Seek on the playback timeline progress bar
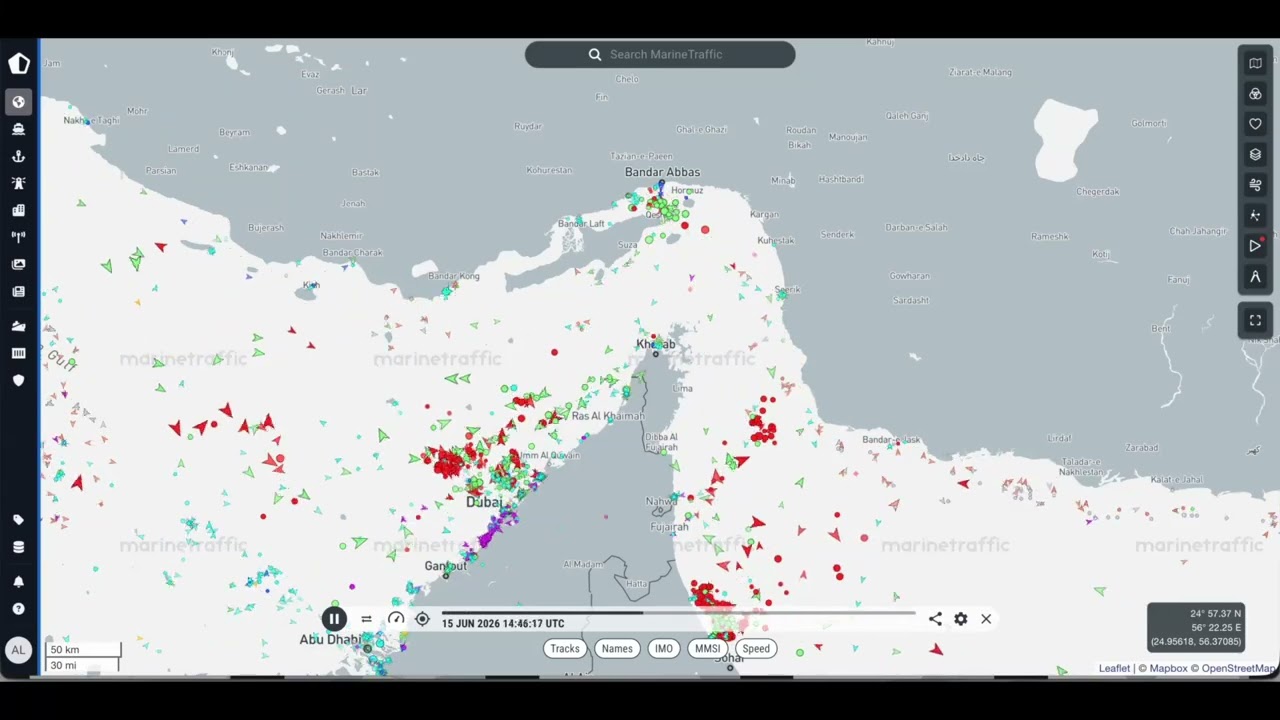This screenshot has height=720, width=1280. (678, 613)
